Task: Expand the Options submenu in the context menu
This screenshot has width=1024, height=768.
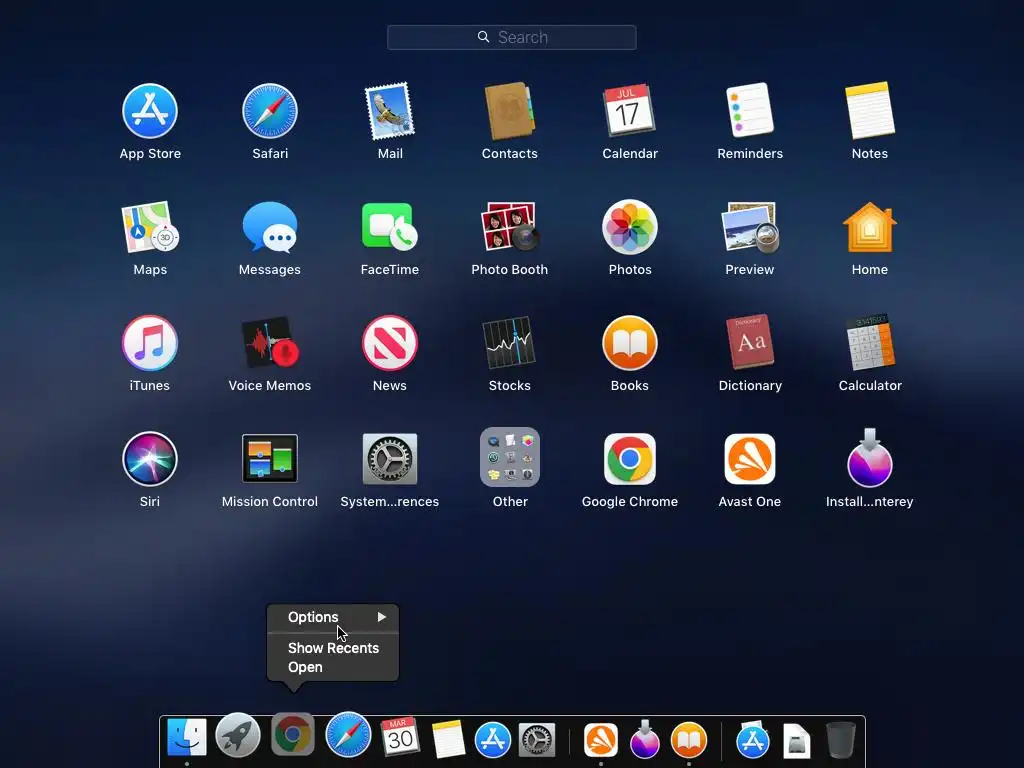Action: 333,617
